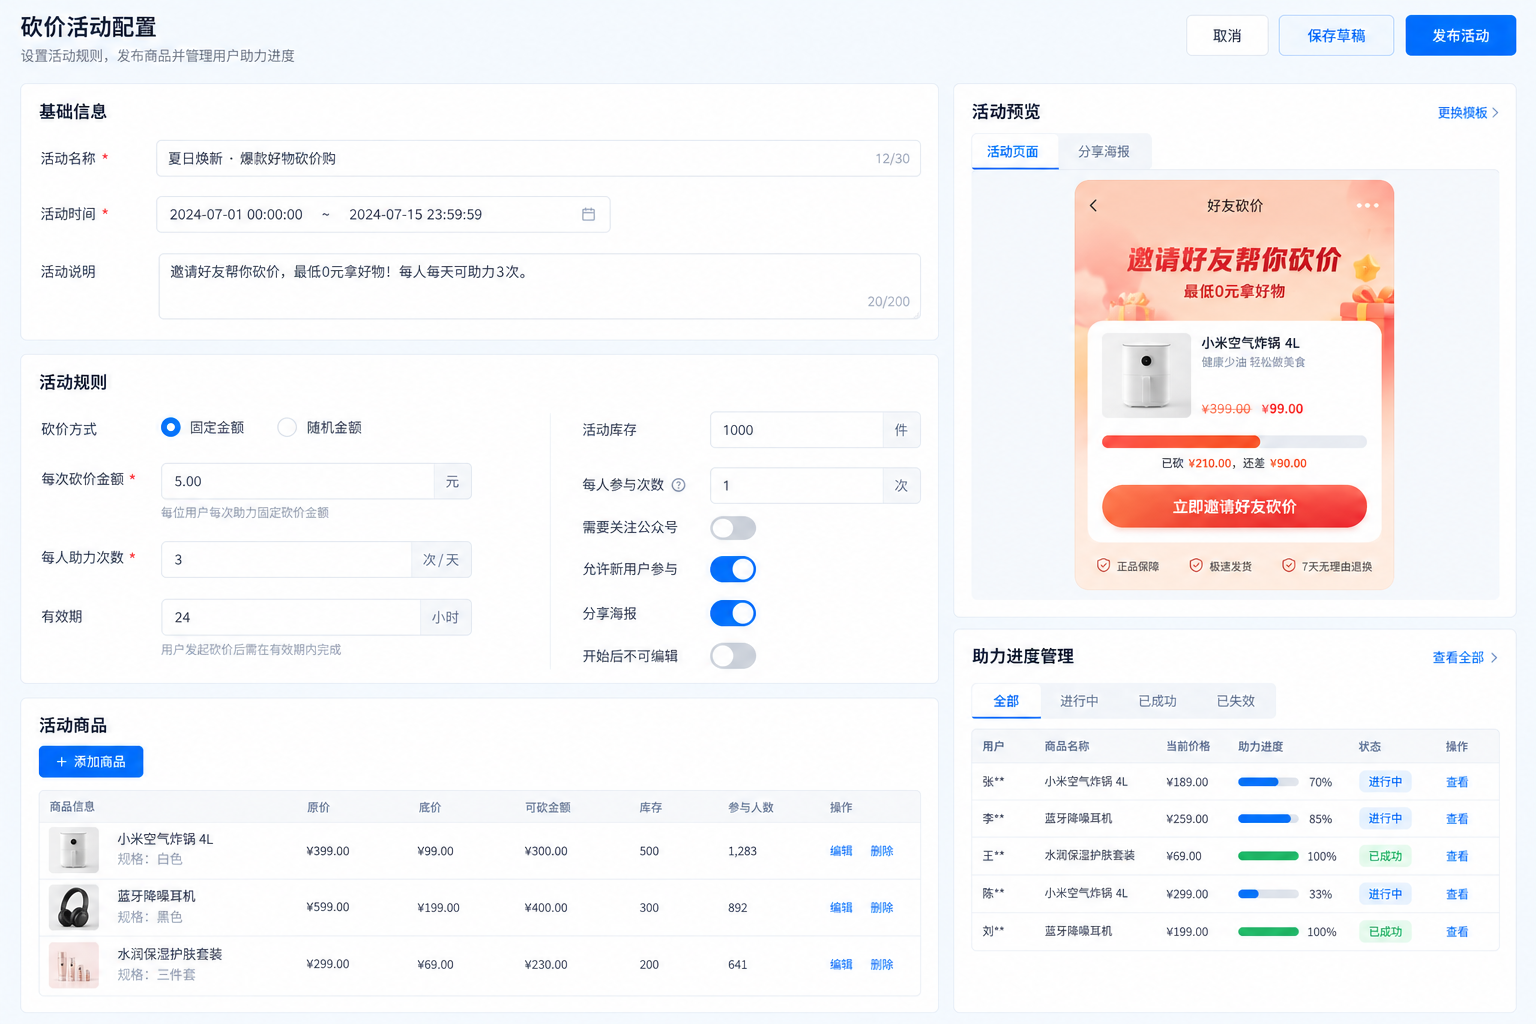Click the 正品保障 shield icon
The height and width of the screenshot is (1024, 1536).
click(1104, 565)
